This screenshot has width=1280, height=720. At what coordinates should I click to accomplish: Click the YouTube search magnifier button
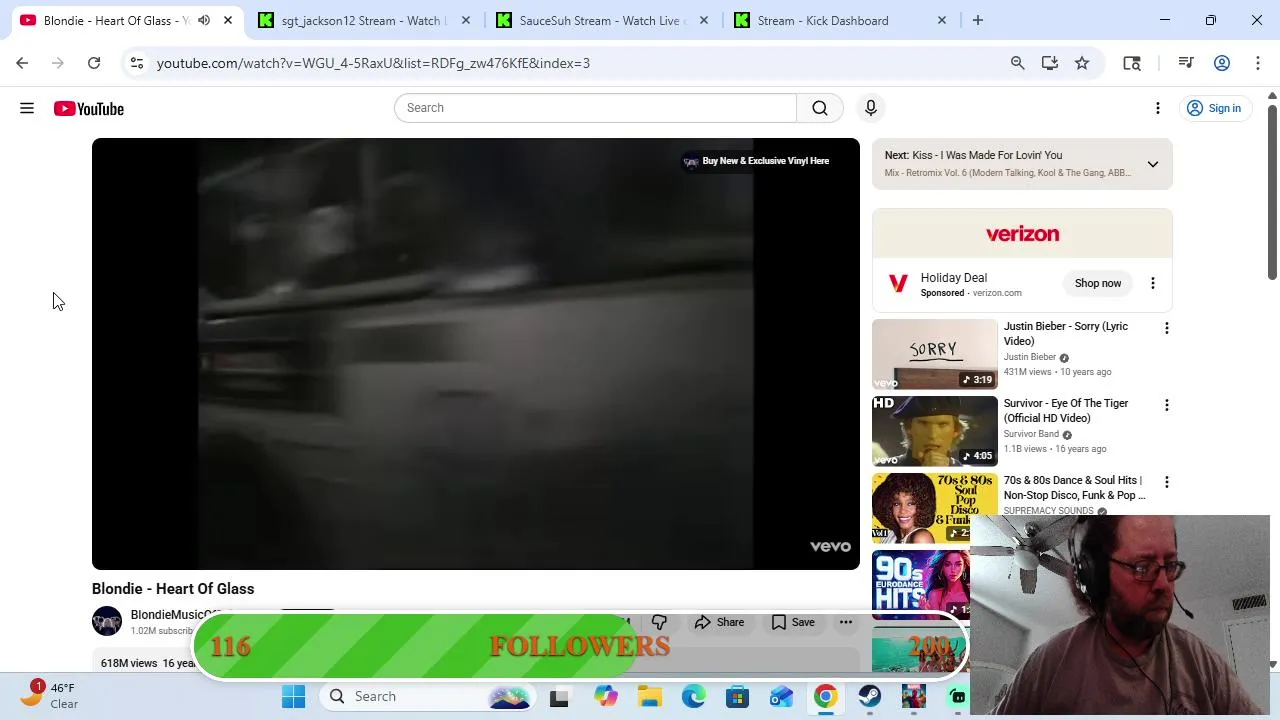(x=820, y=108)
